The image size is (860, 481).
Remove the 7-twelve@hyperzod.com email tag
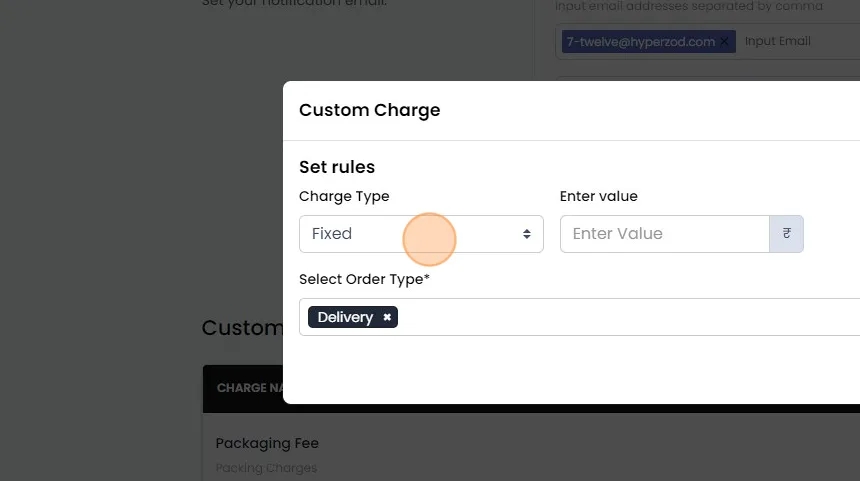point(725,41)
